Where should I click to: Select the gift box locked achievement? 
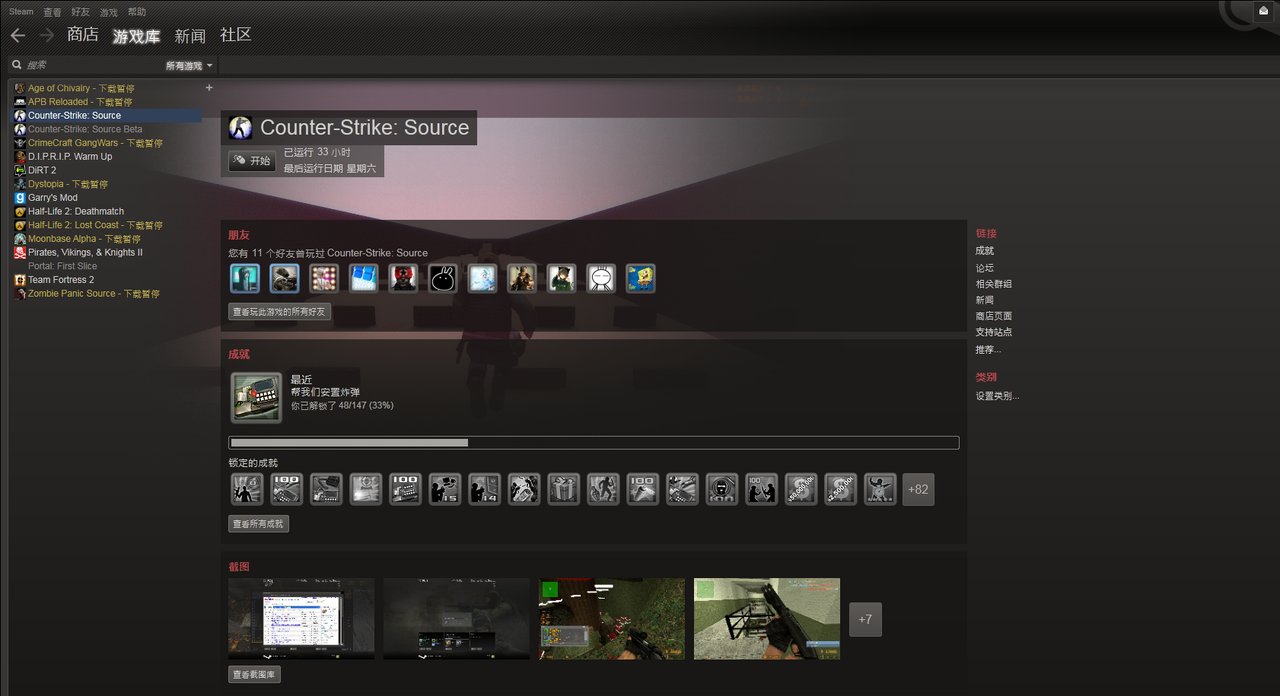click(x=563, y=489)
